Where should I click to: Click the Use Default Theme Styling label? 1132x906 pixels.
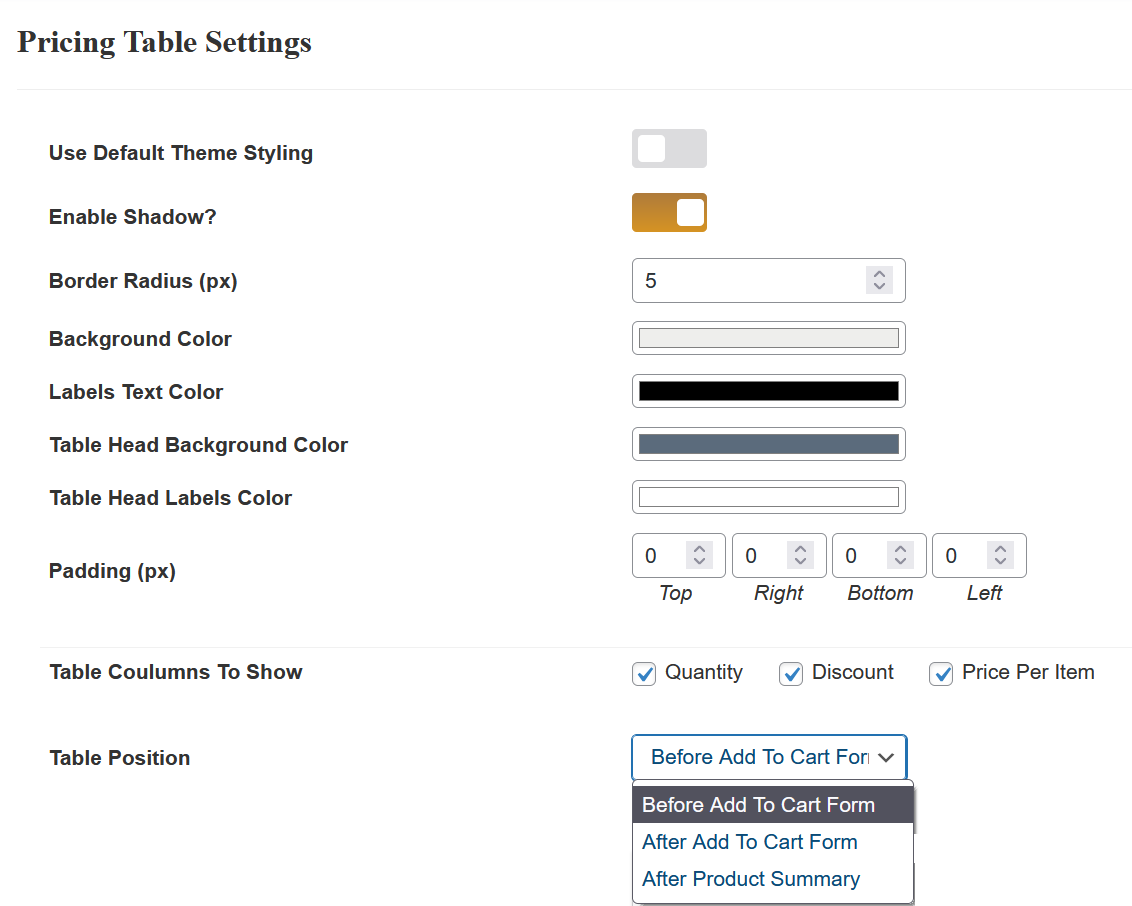tap(181, 153)
